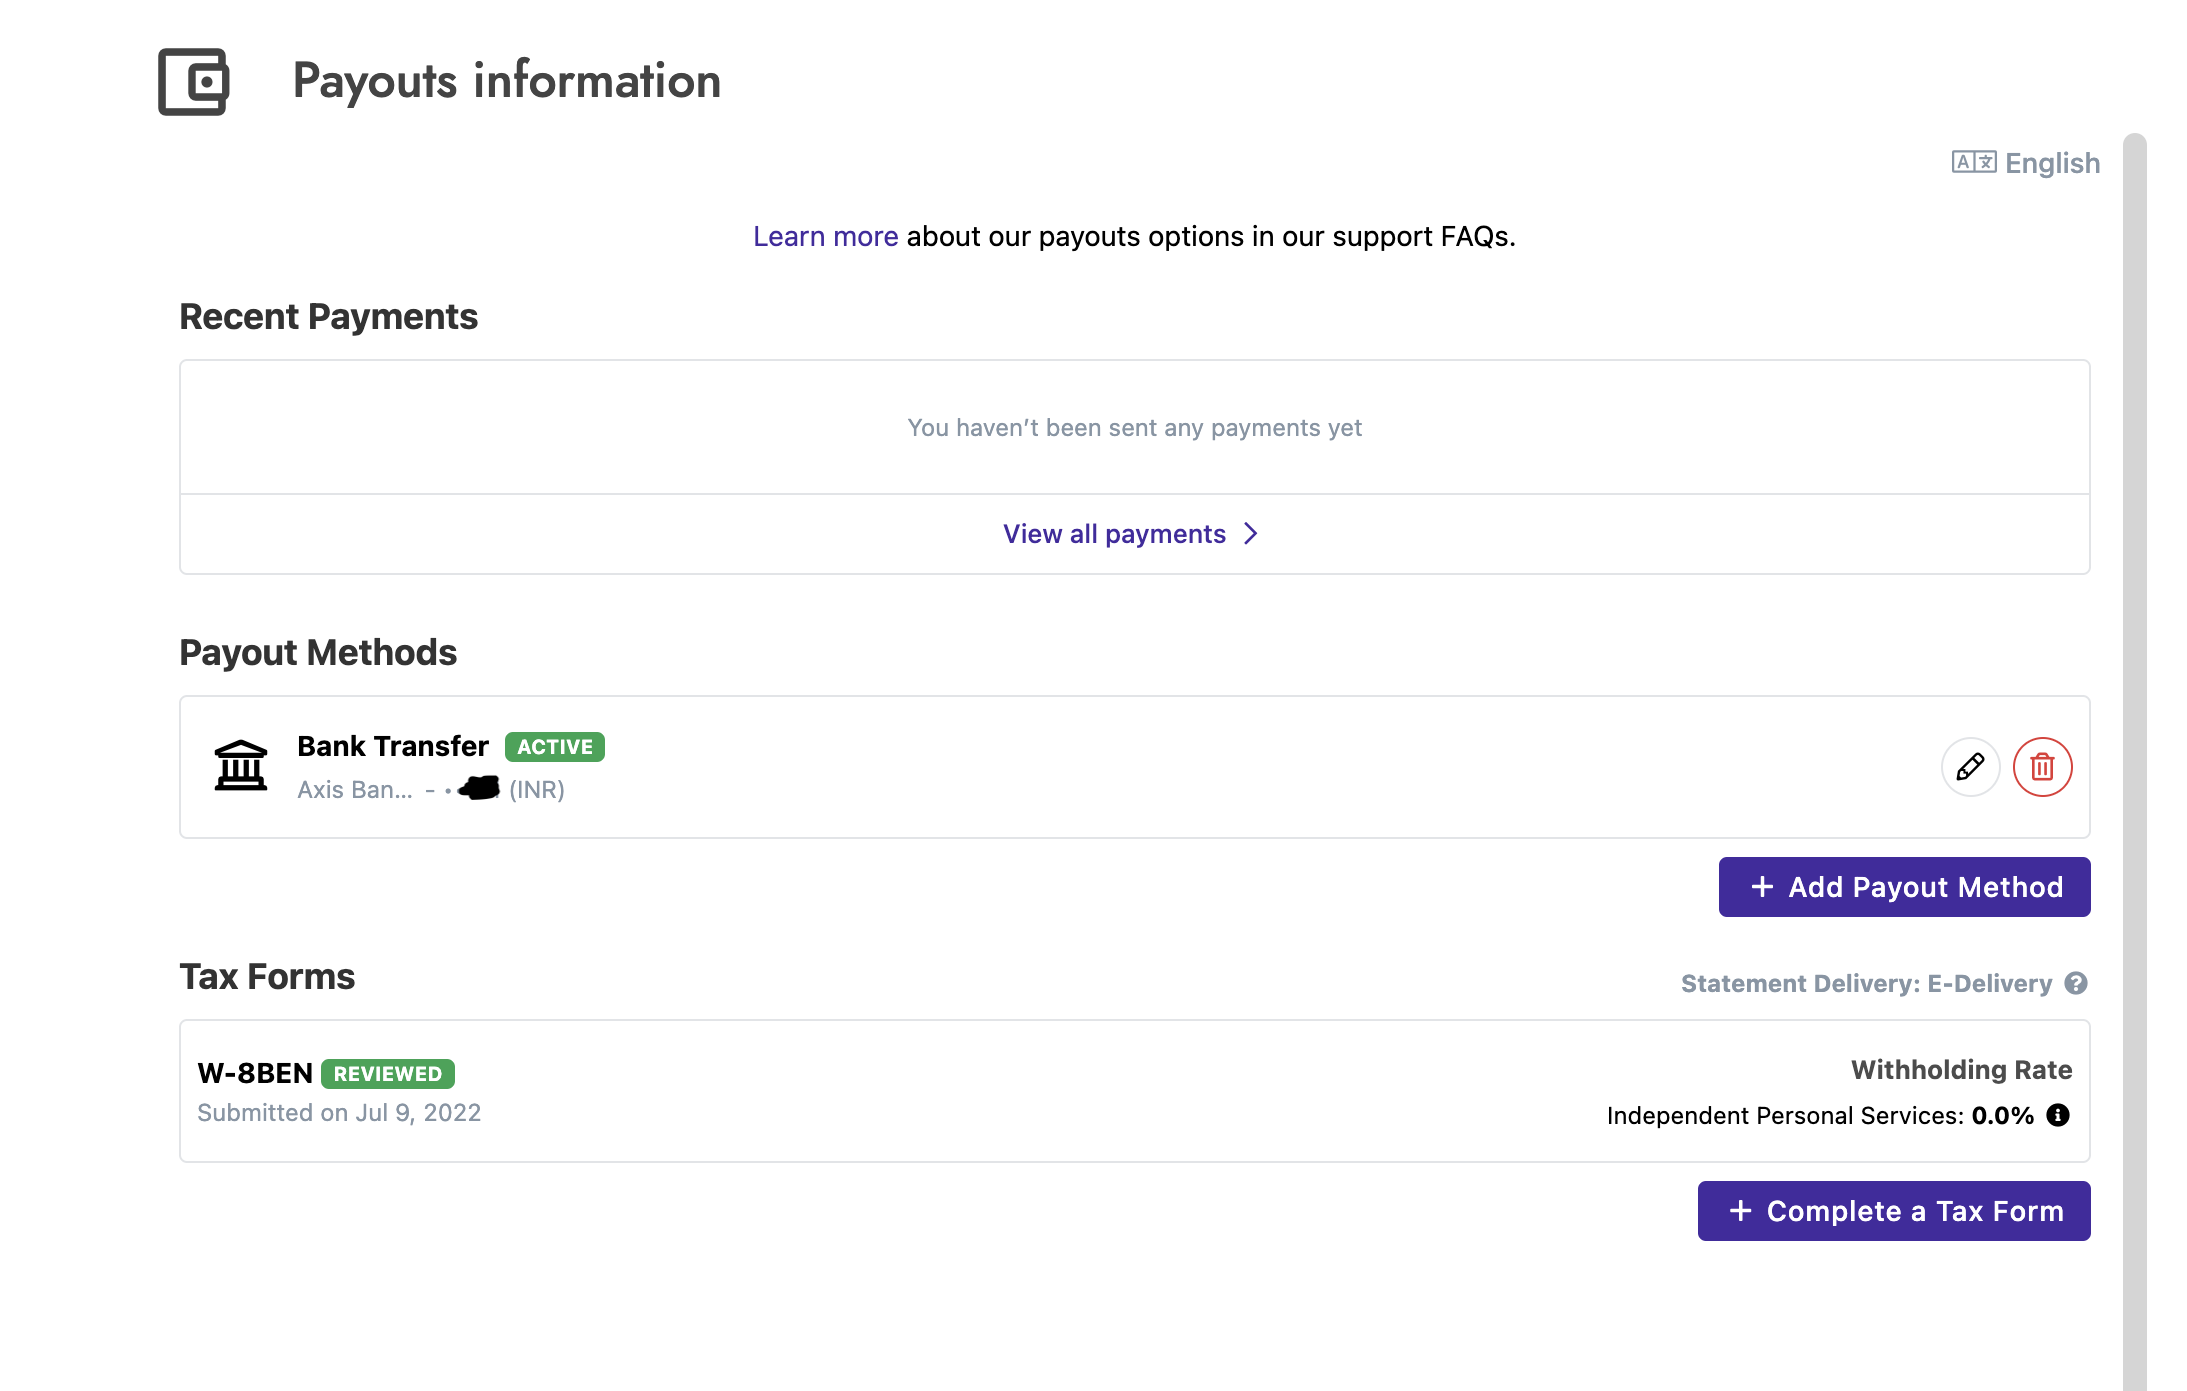This screenshot has height=1391, width=2187.
Task: Click the Bank Transfer payout method title
Action: click(393, 746)
